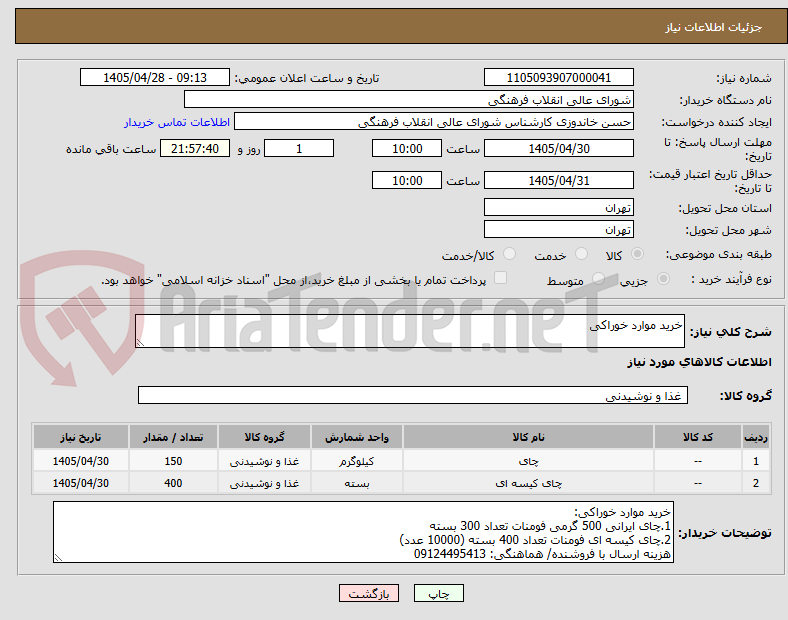Open the اطلاعات تماس خریدار link

tap(176, 122)
